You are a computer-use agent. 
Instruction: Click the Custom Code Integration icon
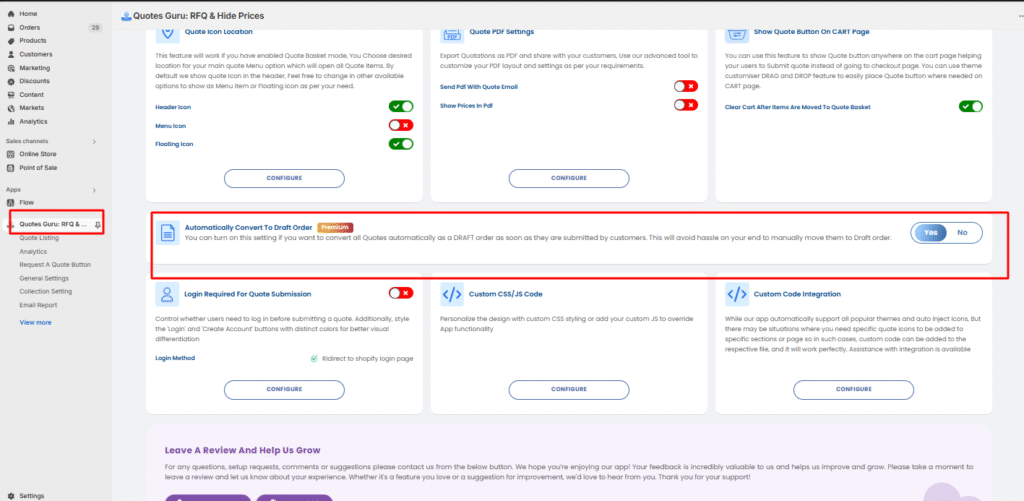tap(737, 294)
